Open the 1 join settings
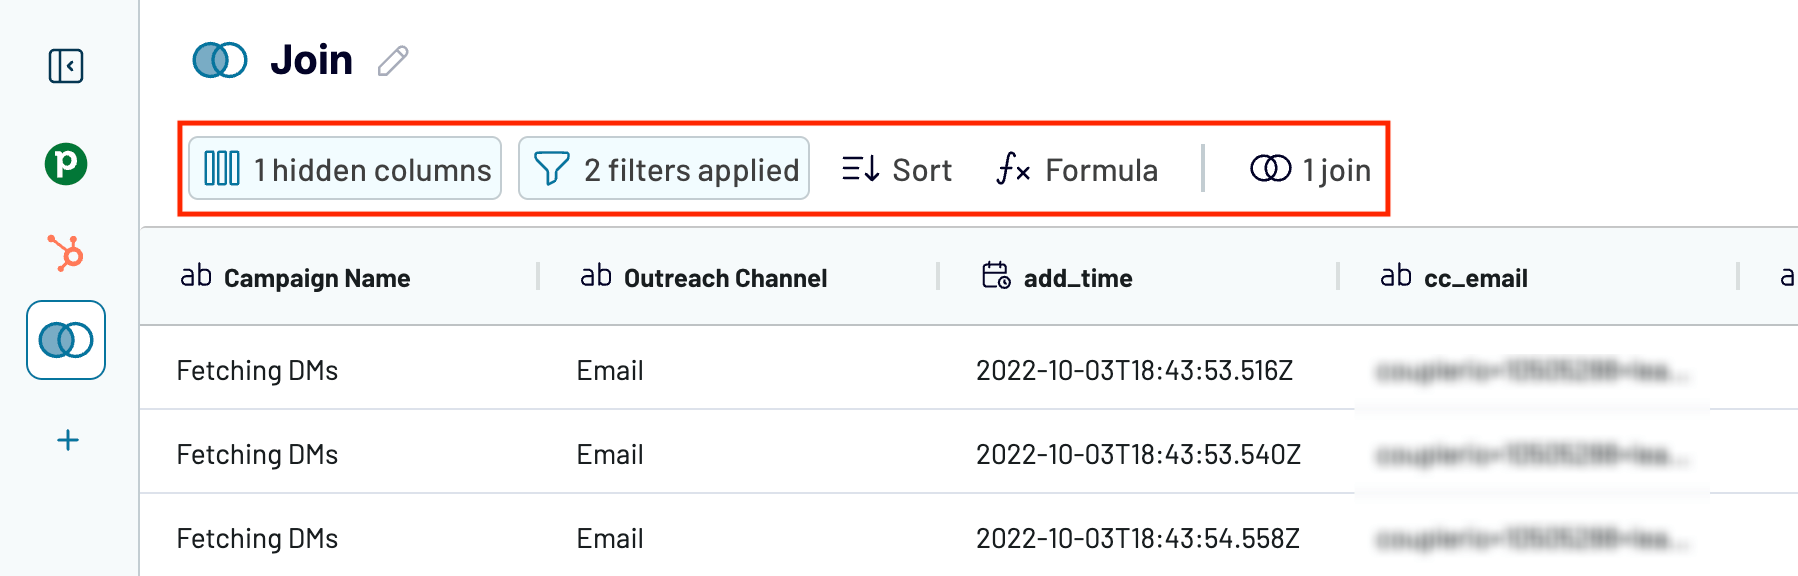1798x576 pixels. (1310, 169)
